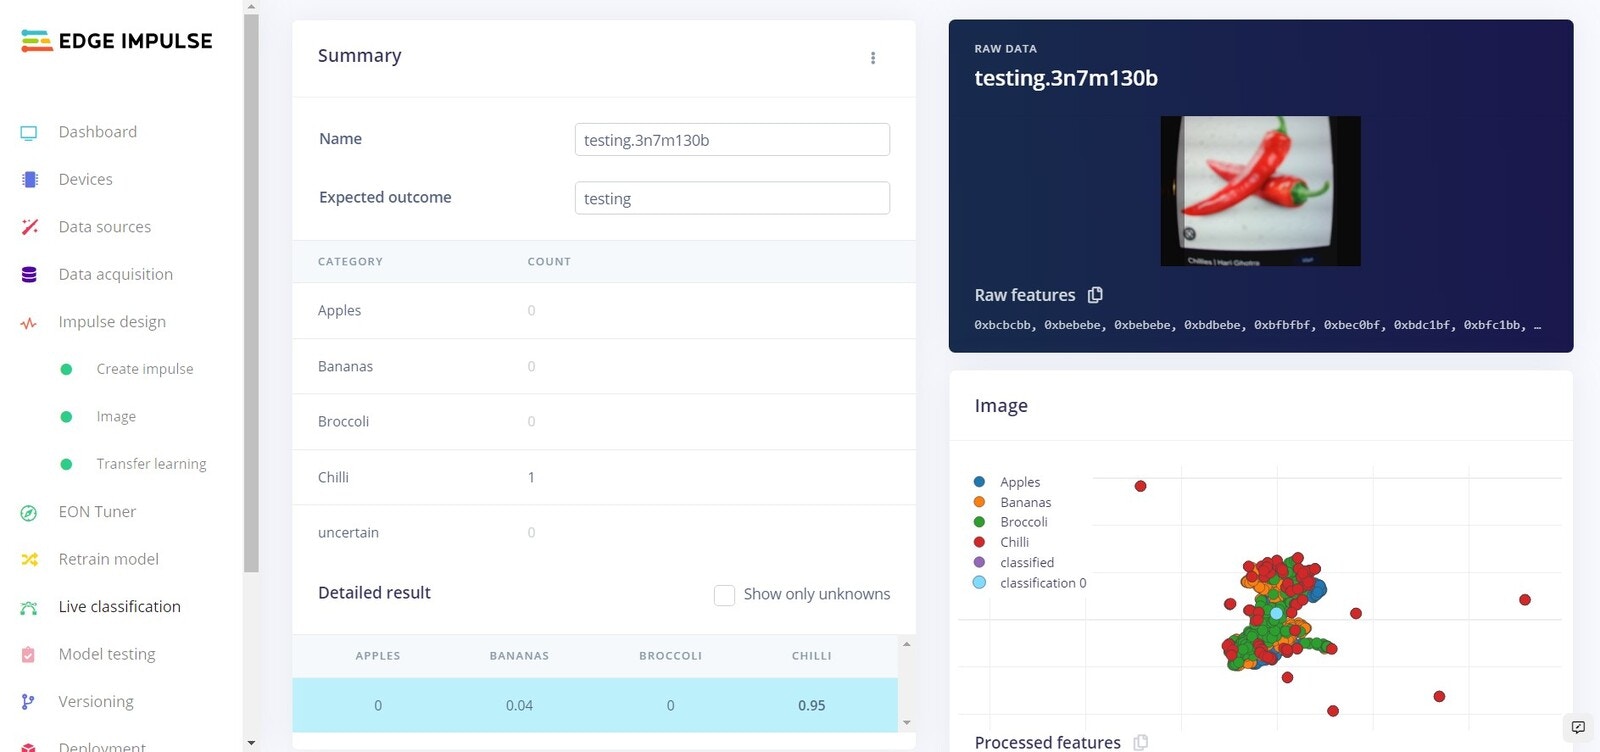1600x752 pixels.
Task: Open the feedback chat icon at corner
Action: click(1578, 727)
